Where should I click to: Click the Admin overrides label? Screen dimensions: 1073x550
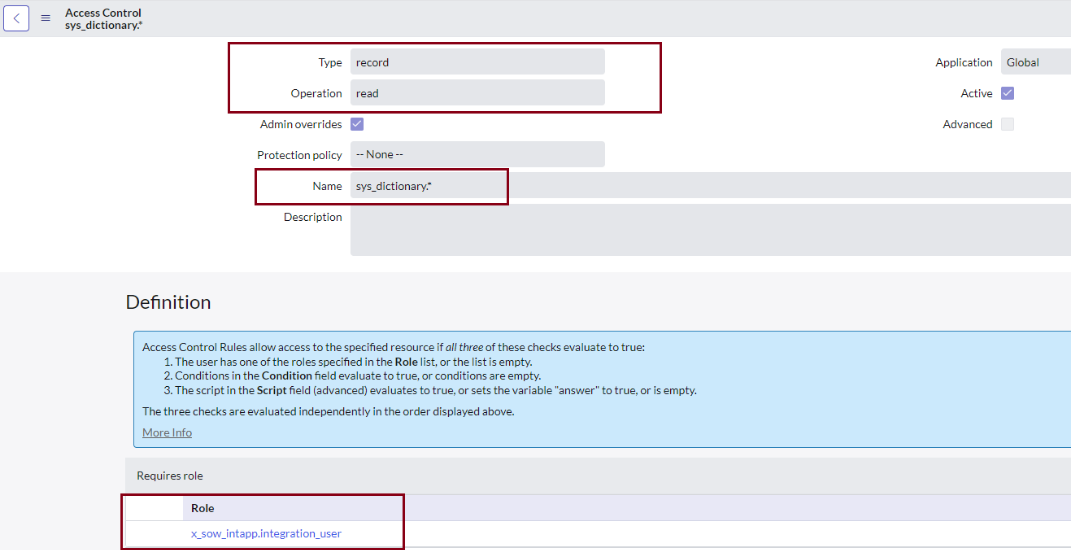tap(301, 124)
